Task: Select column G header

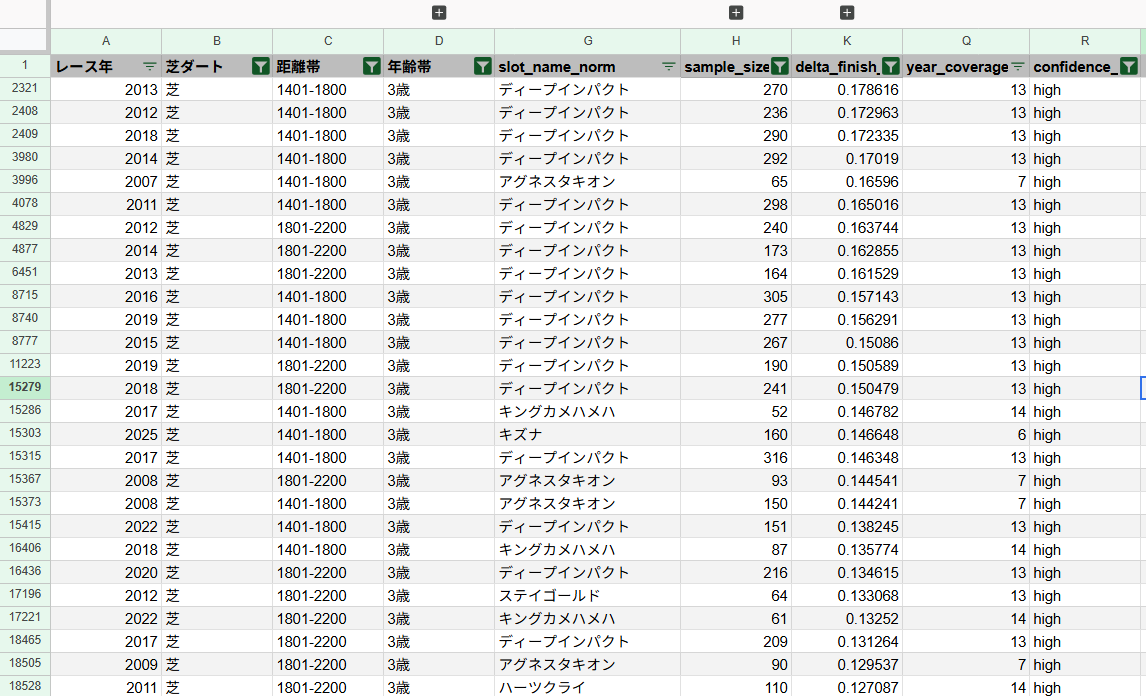Action: (x=588, y=41)
